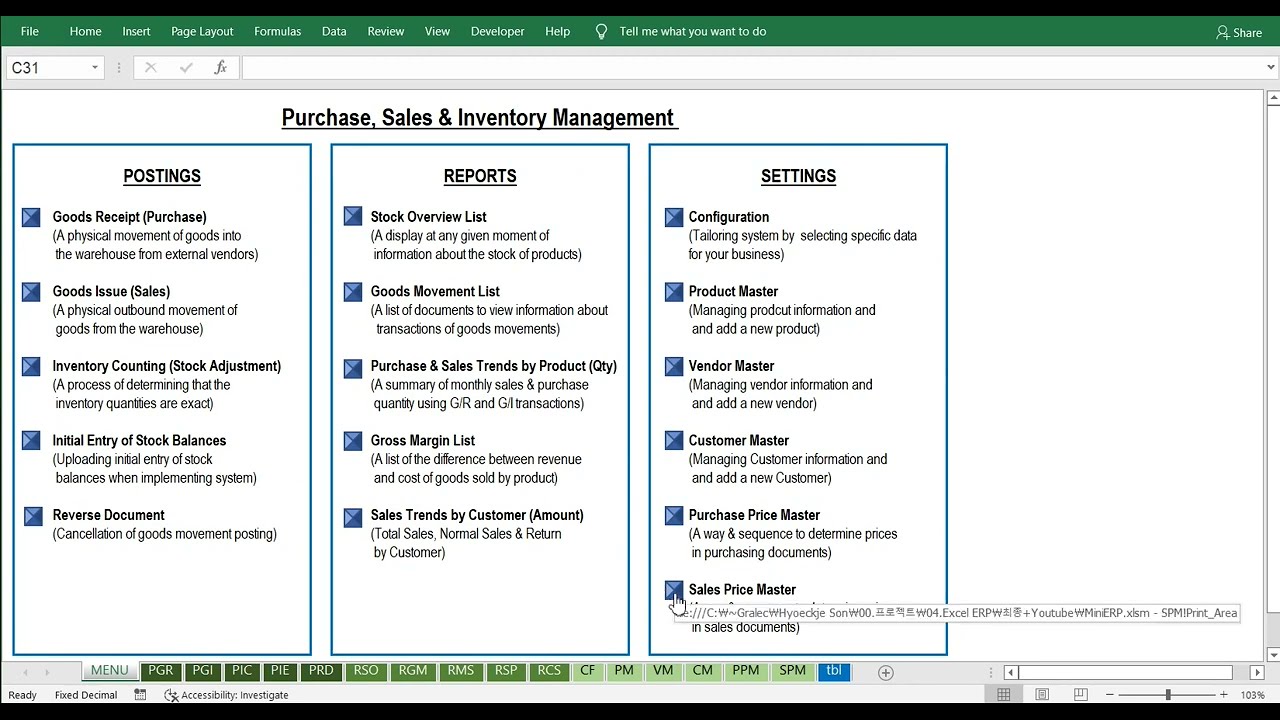The width and height of the screenshot is (1280, 720).
Task: Click the Gross Margin List icon
Action: [353, 441]
